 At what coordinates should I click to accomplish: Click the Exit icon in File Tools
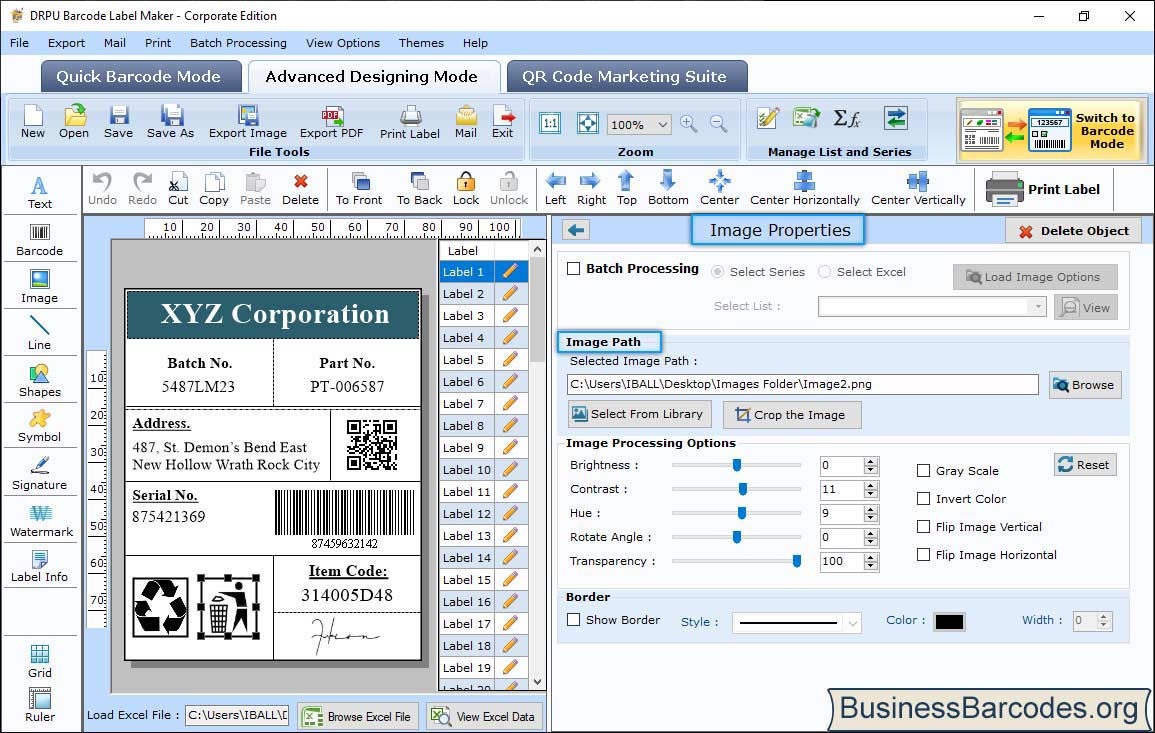503,122
